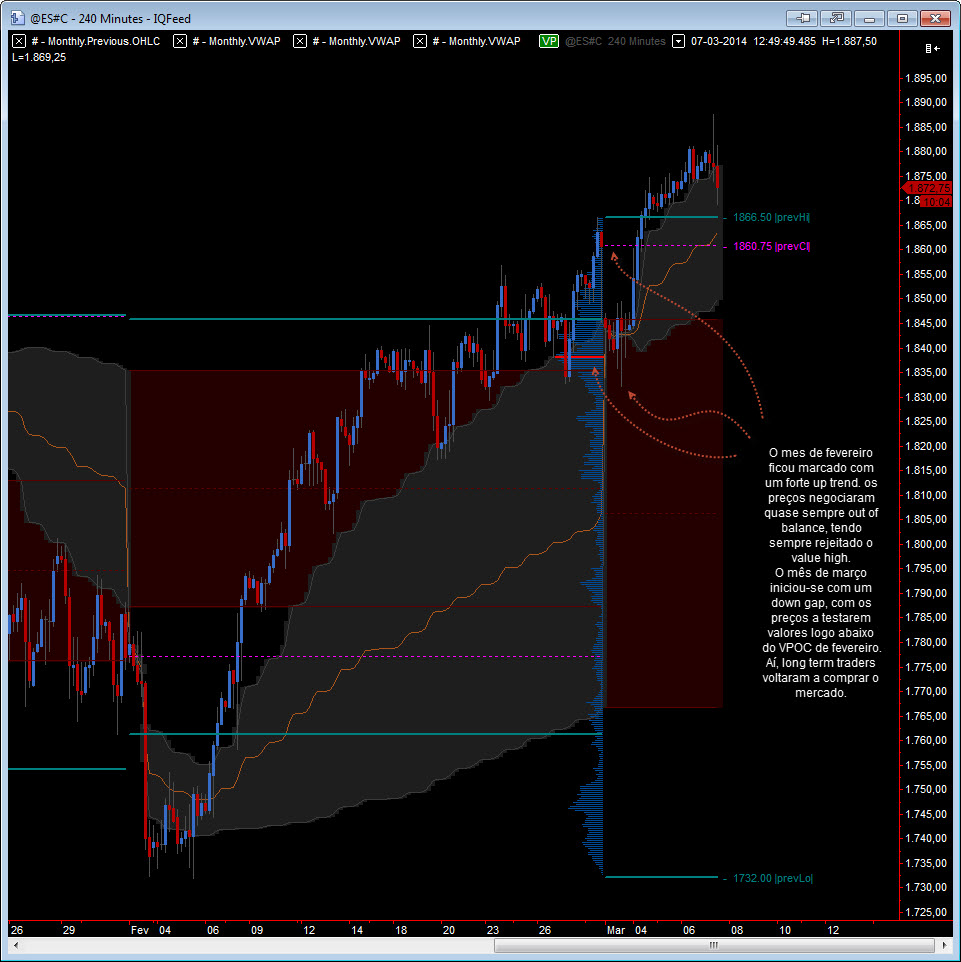The width and height of the screenshot is (961, 962).
Task: Remove the Monthly.Previous.OHLC indicator via its X box
Action: (19, 41)
